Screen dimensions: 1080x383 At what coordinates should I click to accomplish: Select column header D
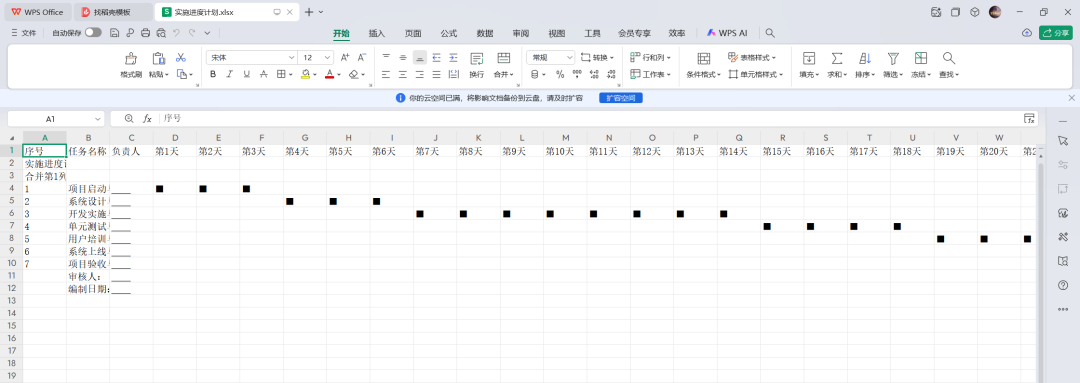tap(175, 138)
